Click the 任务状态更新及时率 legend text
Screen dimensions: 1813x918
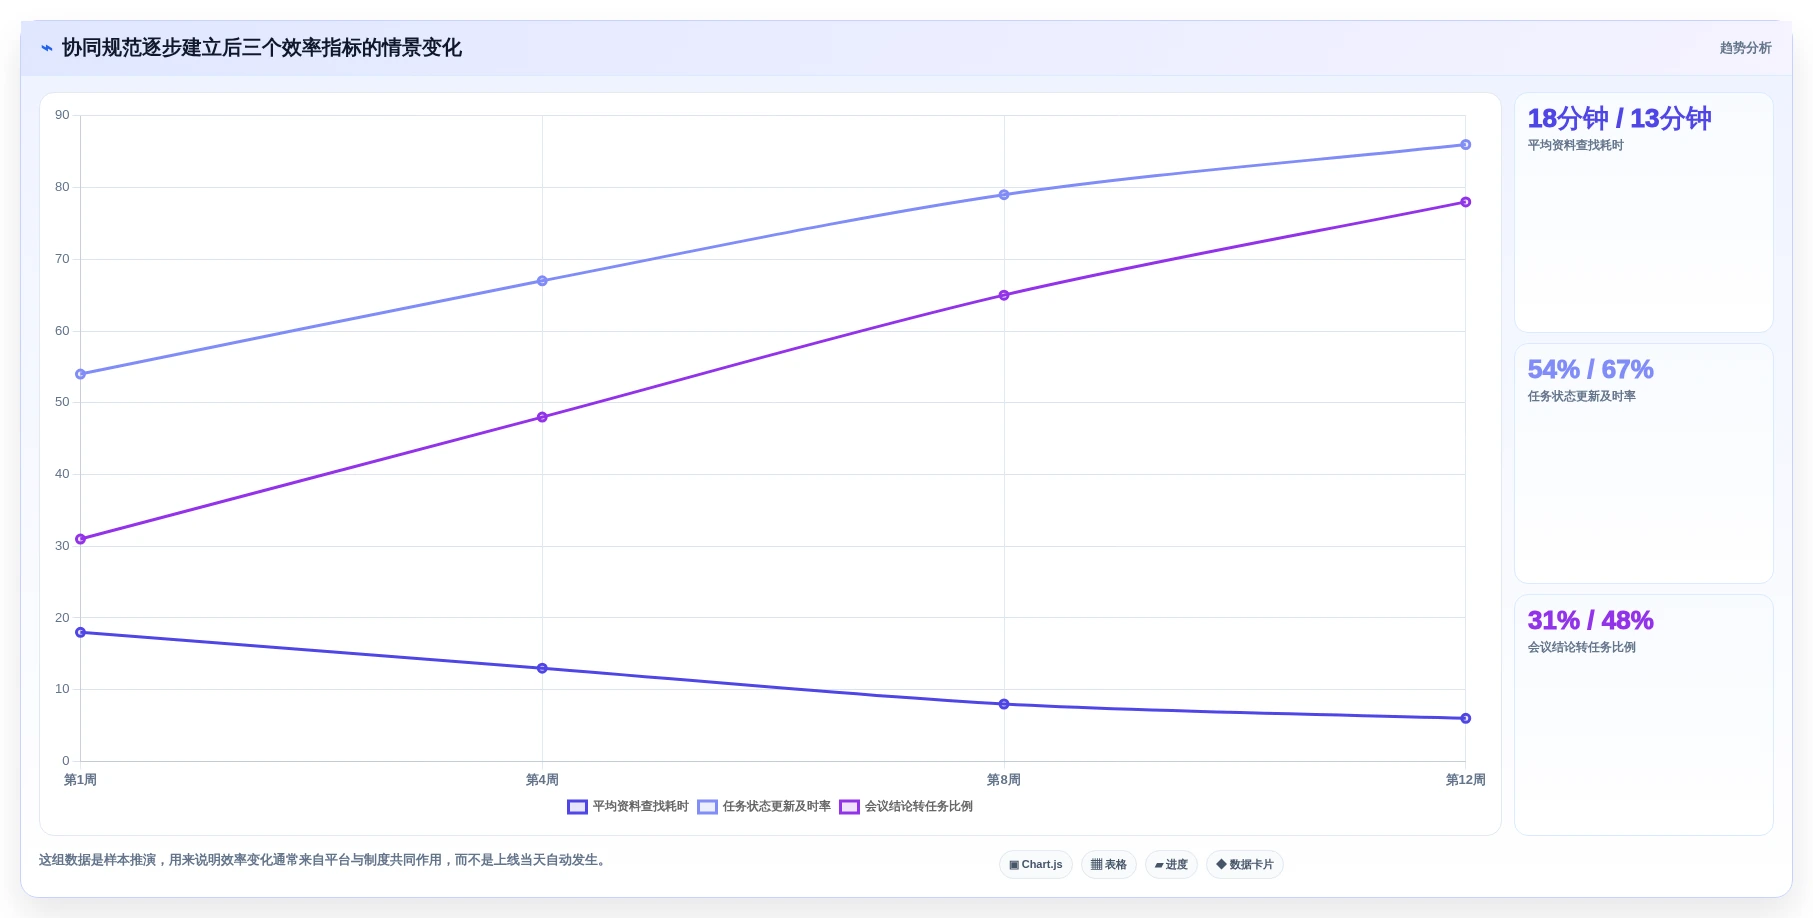pyautogui.click(x=776, y=807)
